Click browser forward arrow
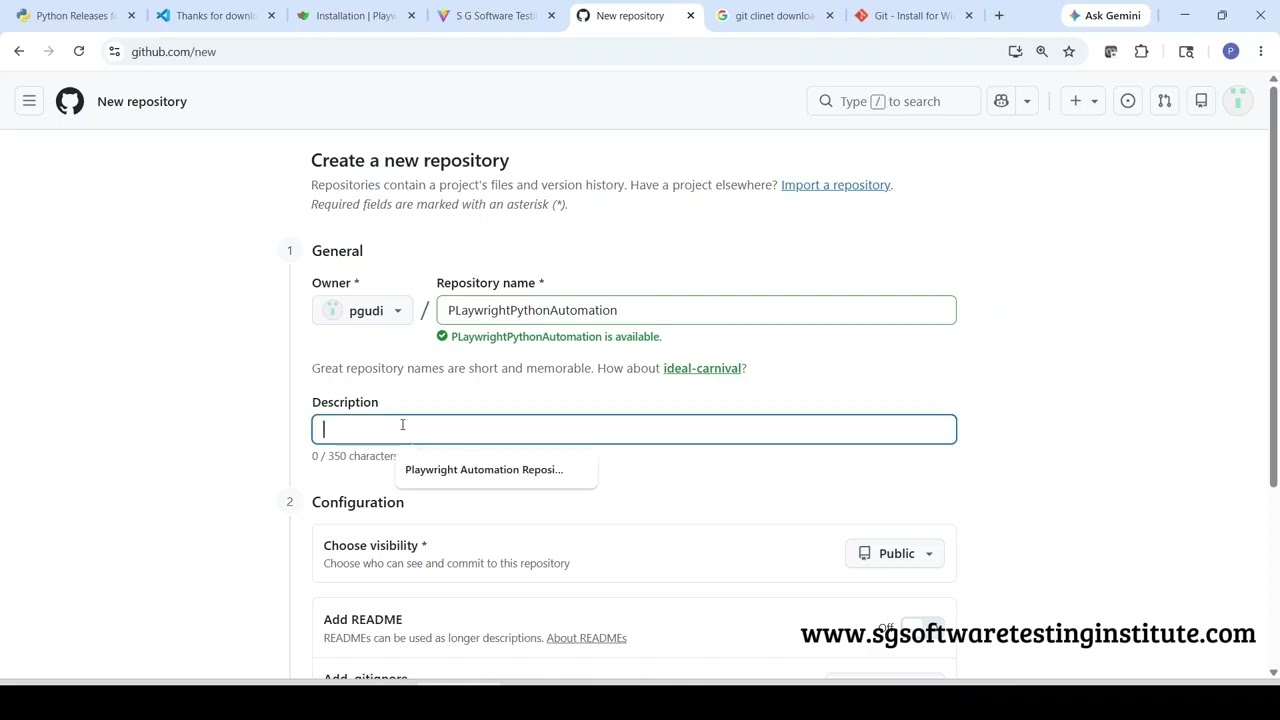The height and width of the screenshot is (720, 1280). point(48,51)
